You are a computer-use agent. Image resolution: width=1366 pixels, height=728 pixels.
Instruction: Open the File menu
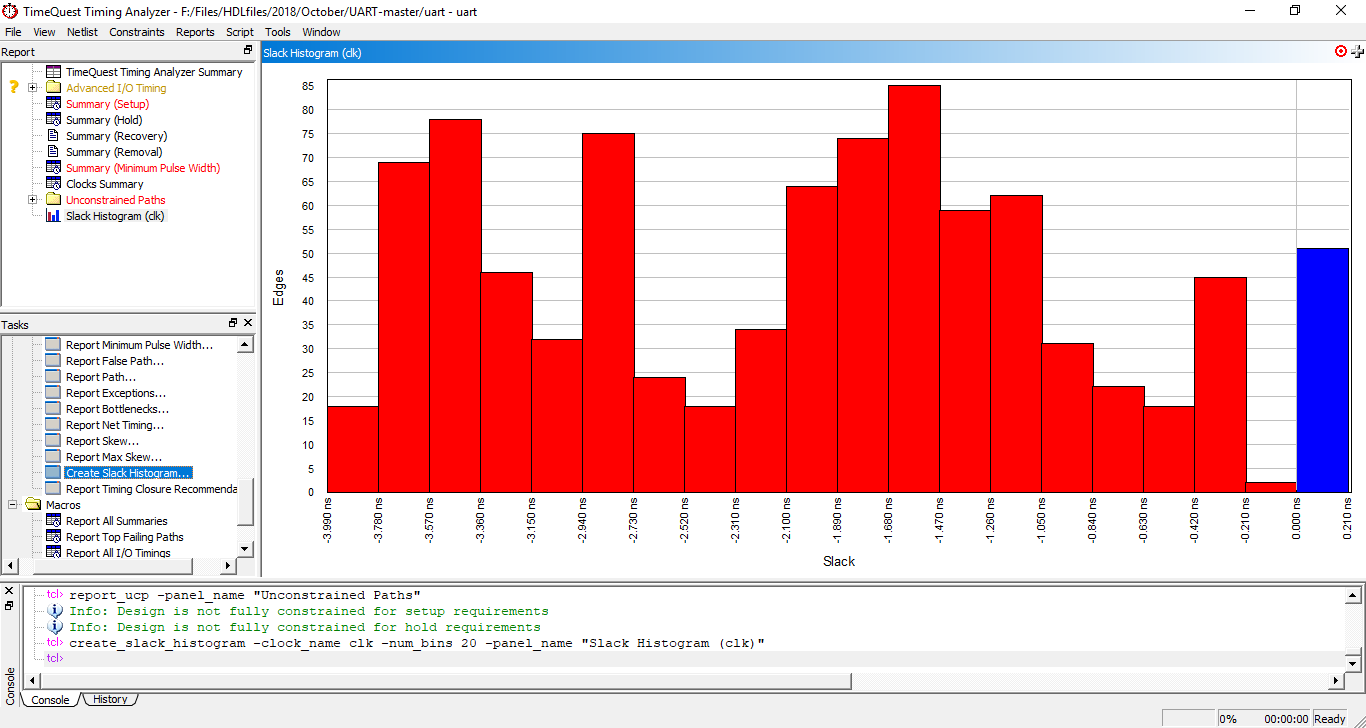tap(13, 32)
